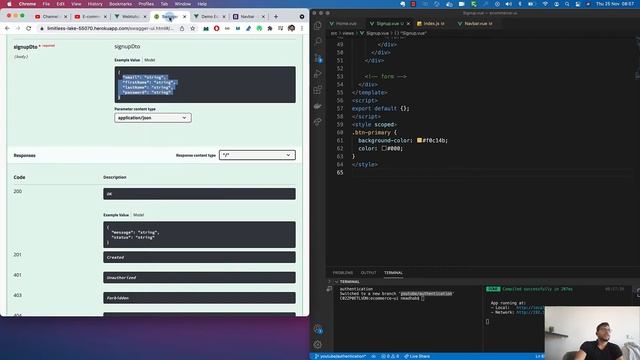640x360 pixels.
Task: Reload the Swagger page in Chrome
Action: click(x=29, y=28)
